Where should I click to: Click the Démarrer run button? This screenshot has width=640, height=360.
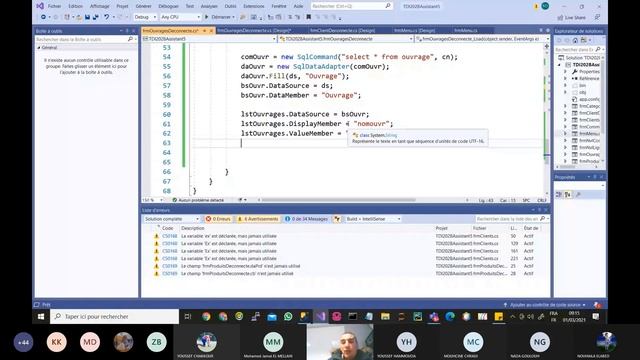point(220,17)
